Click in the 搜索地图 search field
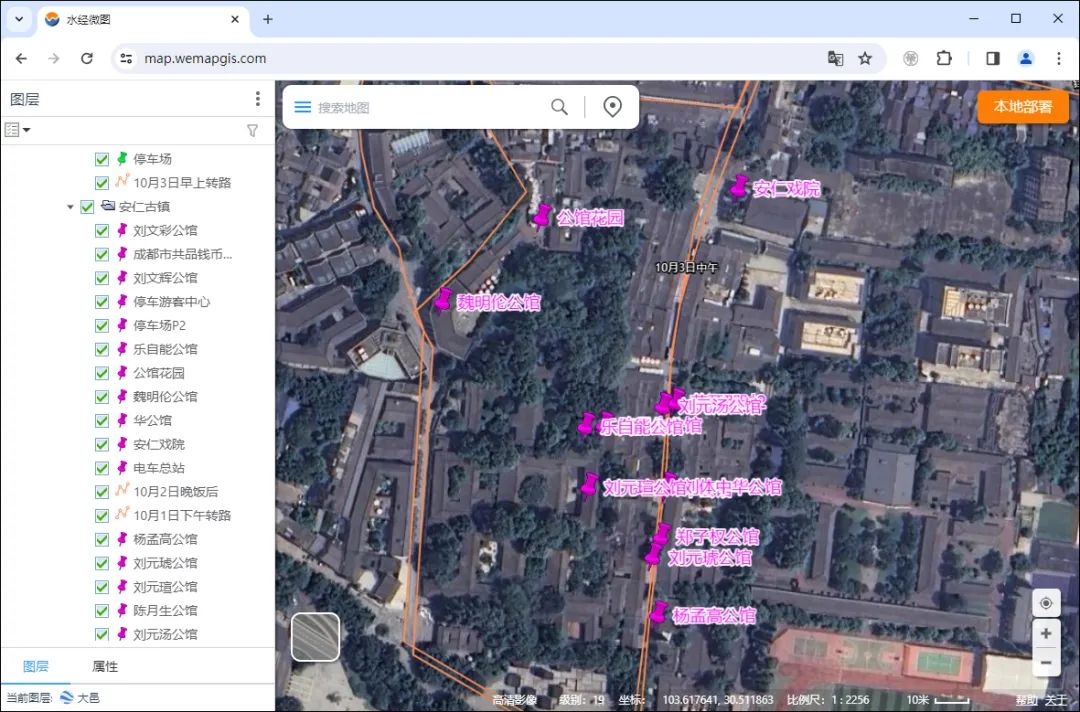The height and width of the screenshot is (712, 1080). [427, 107]
